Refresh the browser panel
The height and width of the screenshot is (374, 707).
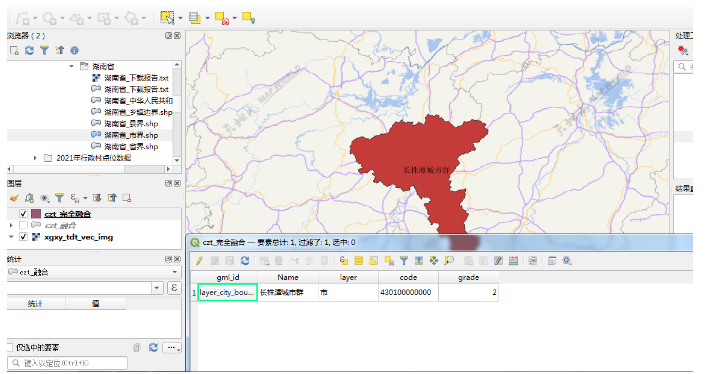pyautogui.click(x=29, y=51)
